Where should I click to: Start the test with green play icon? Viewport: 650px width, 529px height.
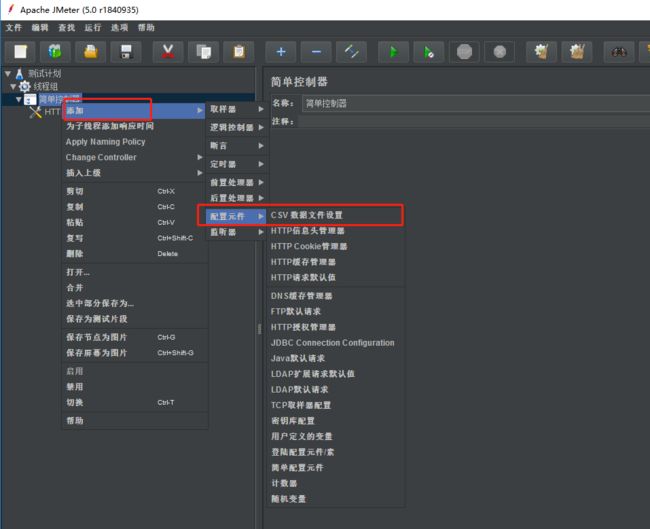tap(393, 52)
